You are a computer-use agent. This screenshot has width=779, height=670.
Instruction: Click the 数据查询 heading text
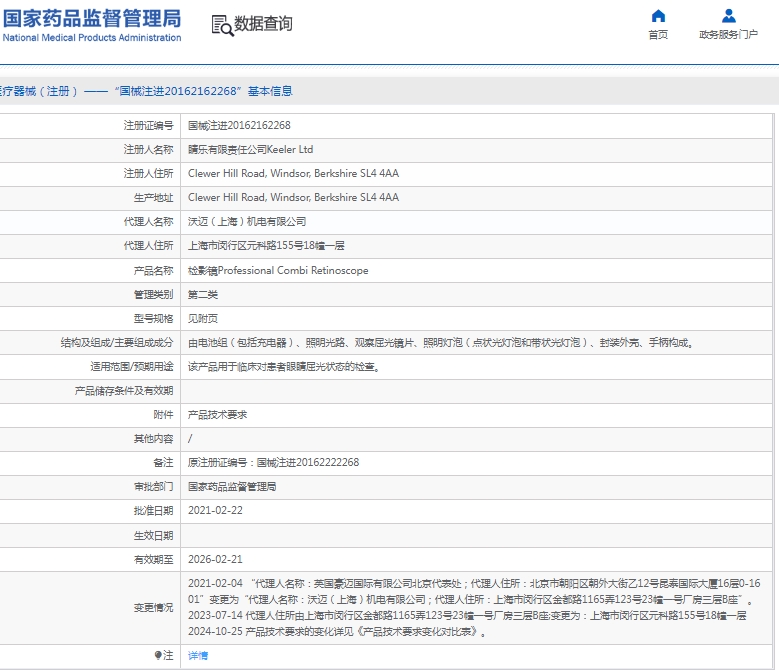(264, 24)
